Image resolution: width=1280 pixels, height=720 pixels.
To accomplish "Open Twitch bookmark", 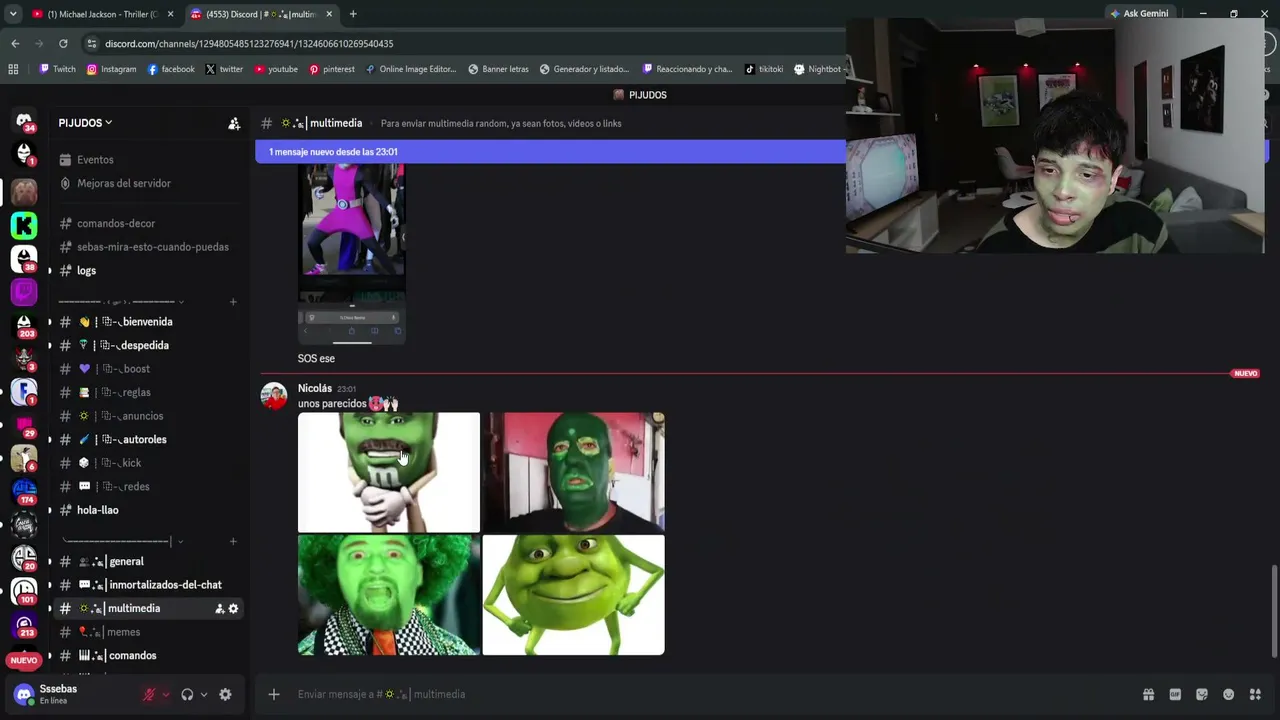I will click(57, 69).
